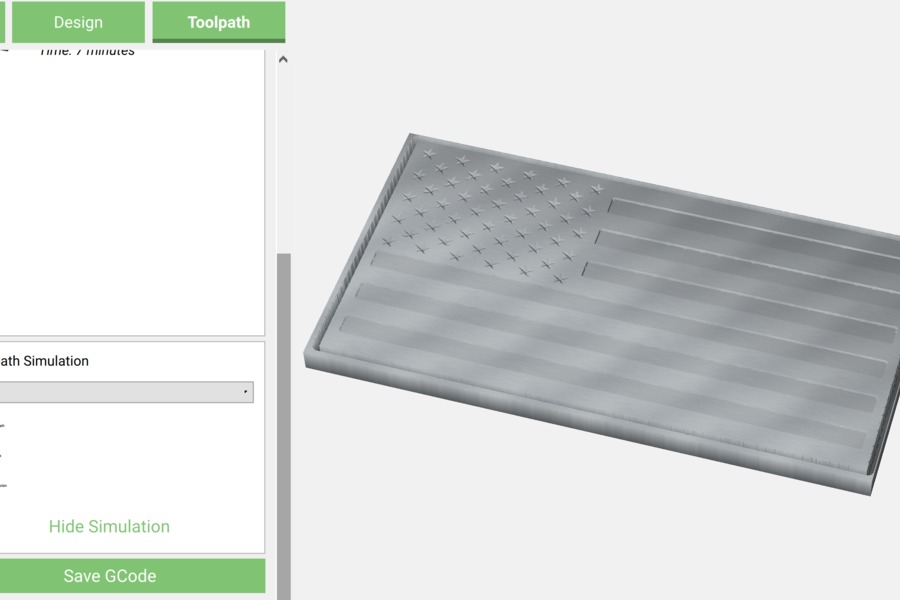This screenshot has height=600, width=900.
Task: Click the panel scrollbar up arrow
Action: point(283,59)
